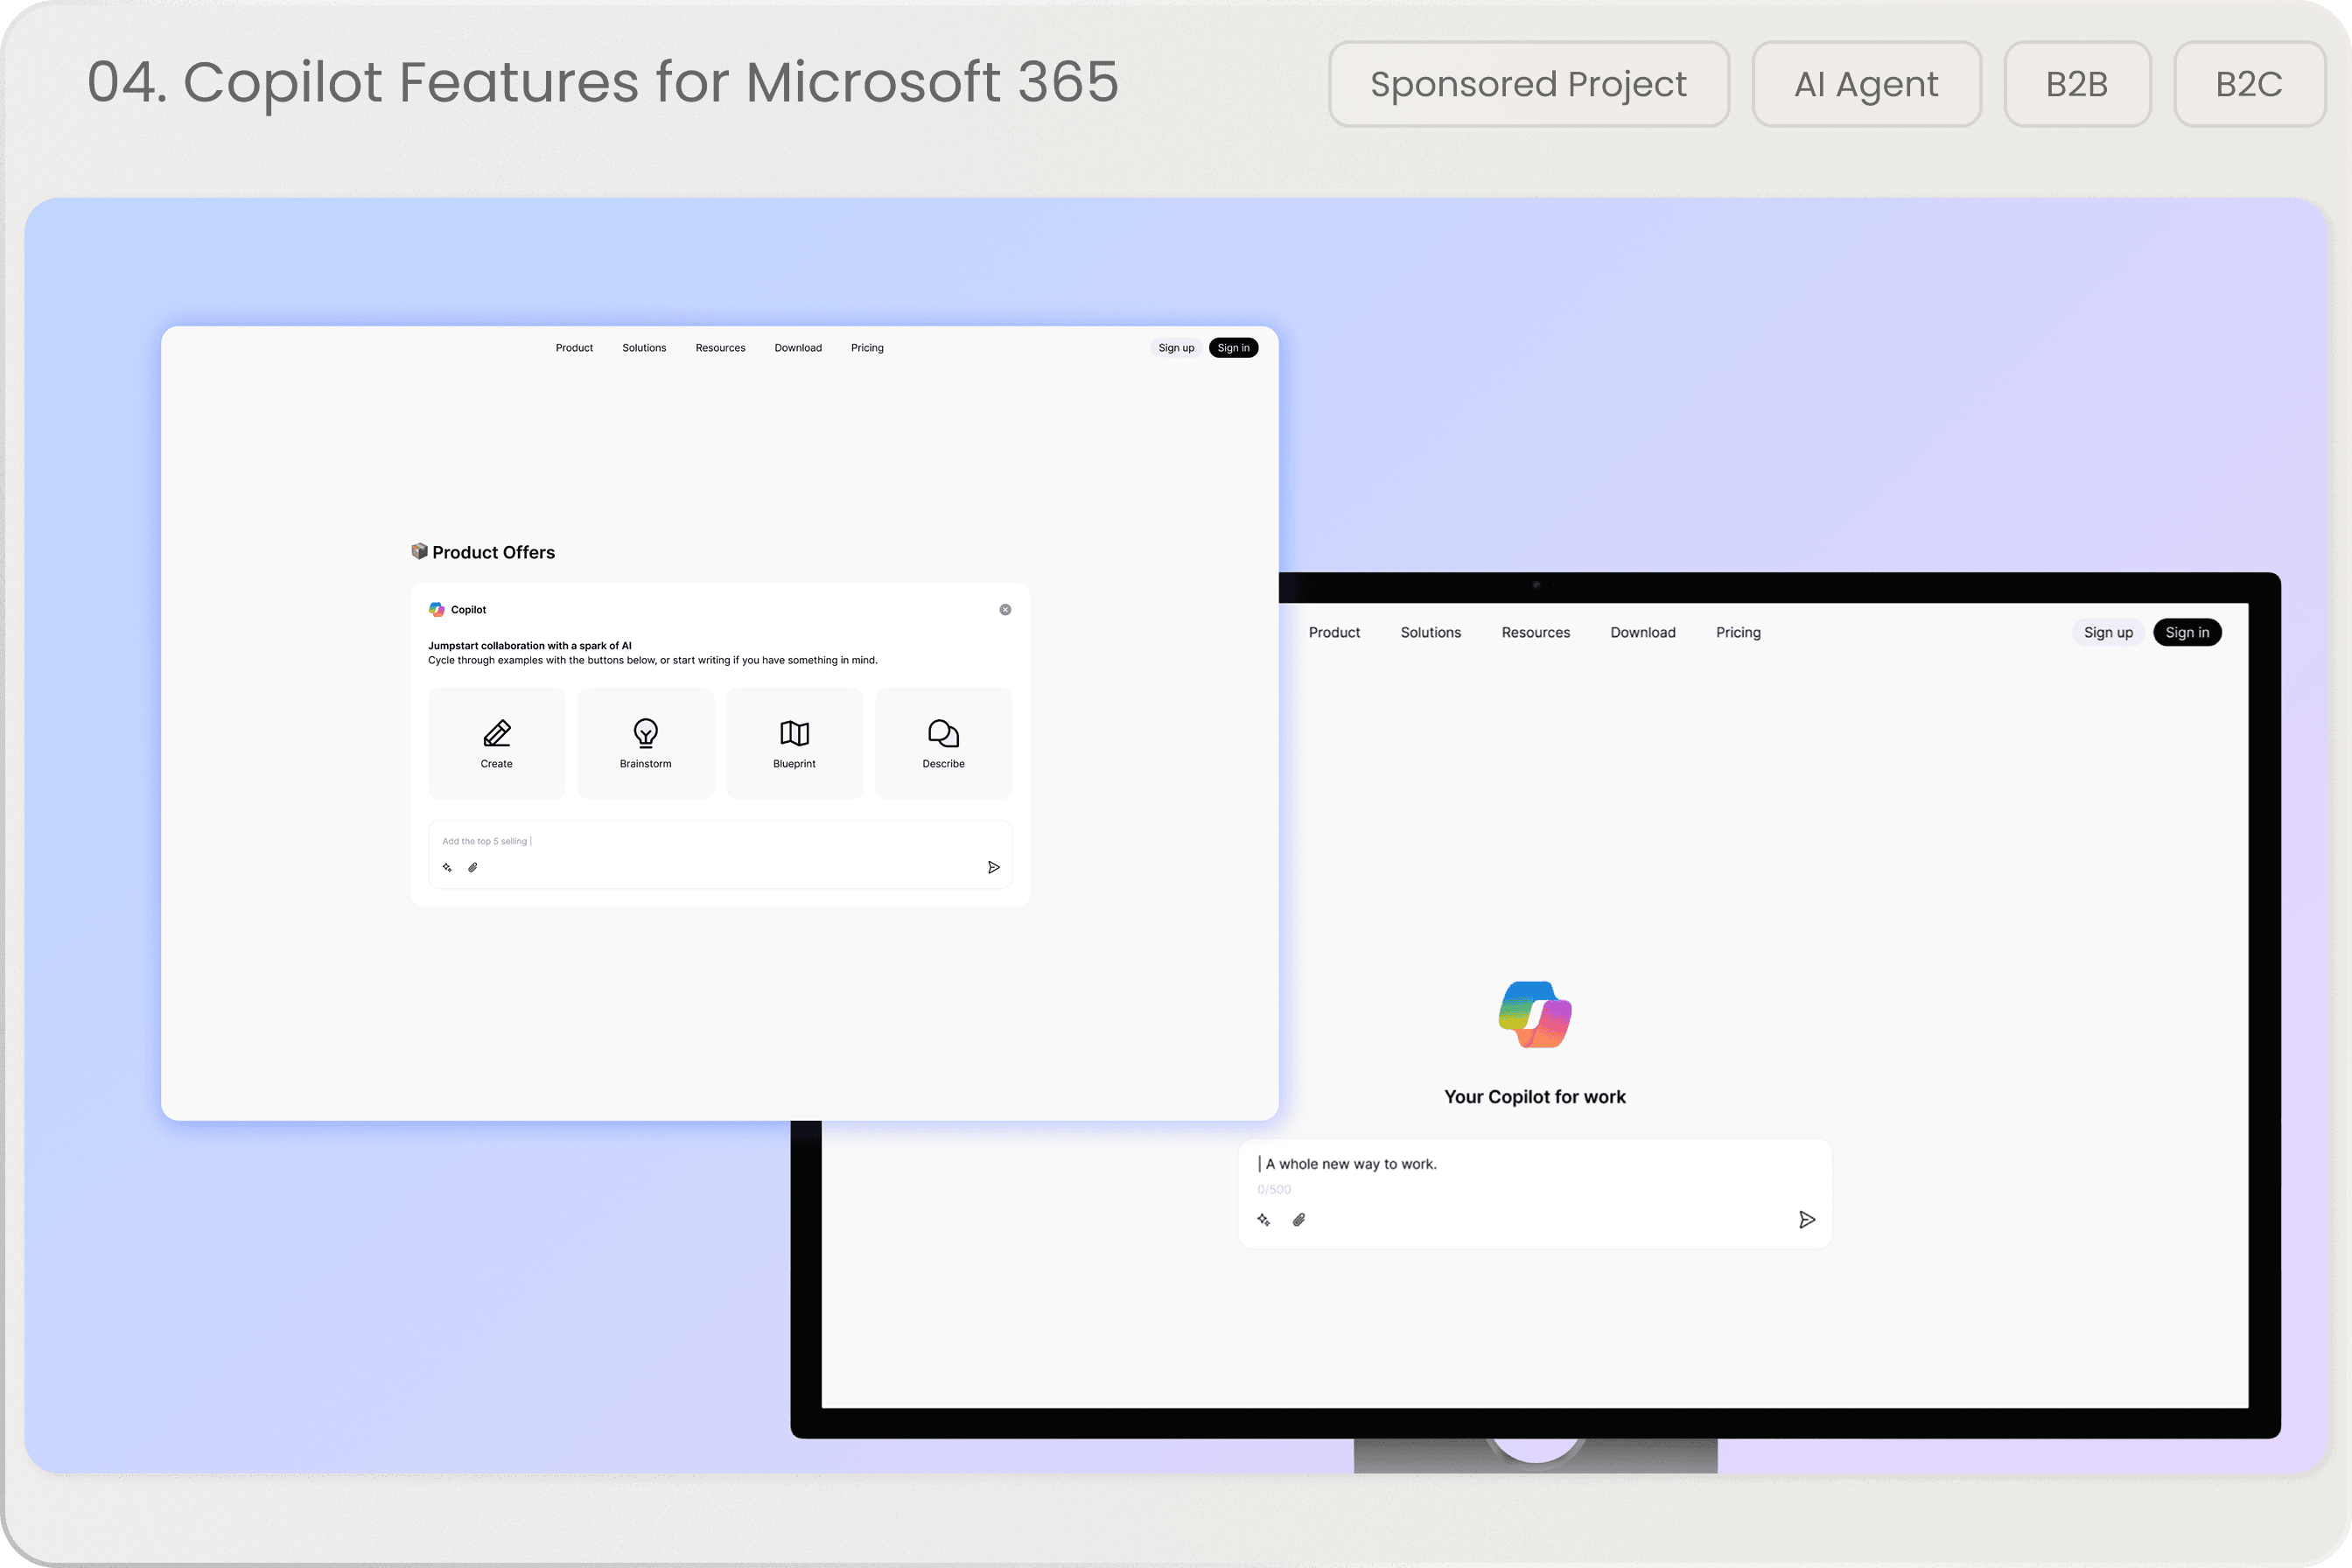Open Pricing in the front window nav
Screen dimensions: 2352x1568
[x=867, y=348]
